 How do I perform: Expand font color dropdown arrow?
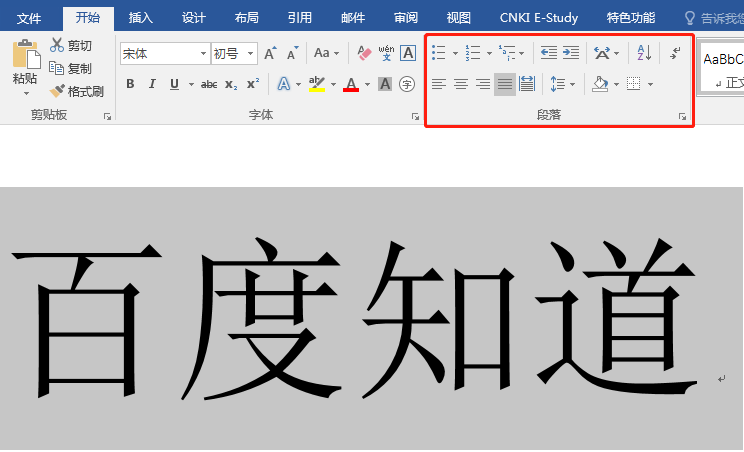(367, 84)
